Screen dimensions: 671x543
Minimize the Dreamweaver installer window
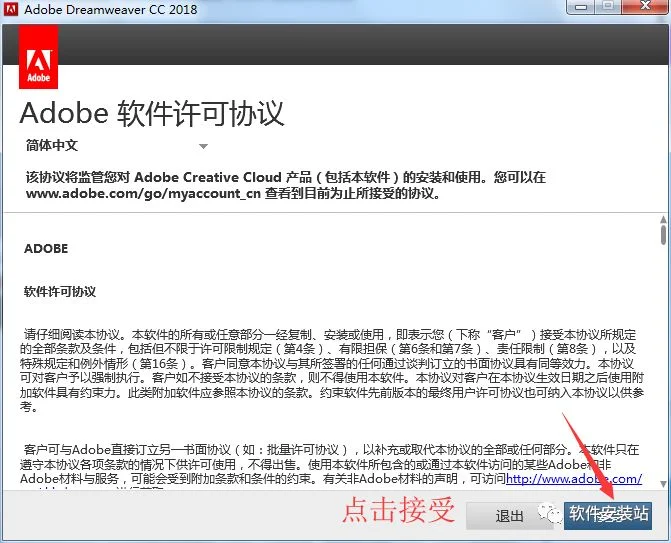(x=581, y=6)
